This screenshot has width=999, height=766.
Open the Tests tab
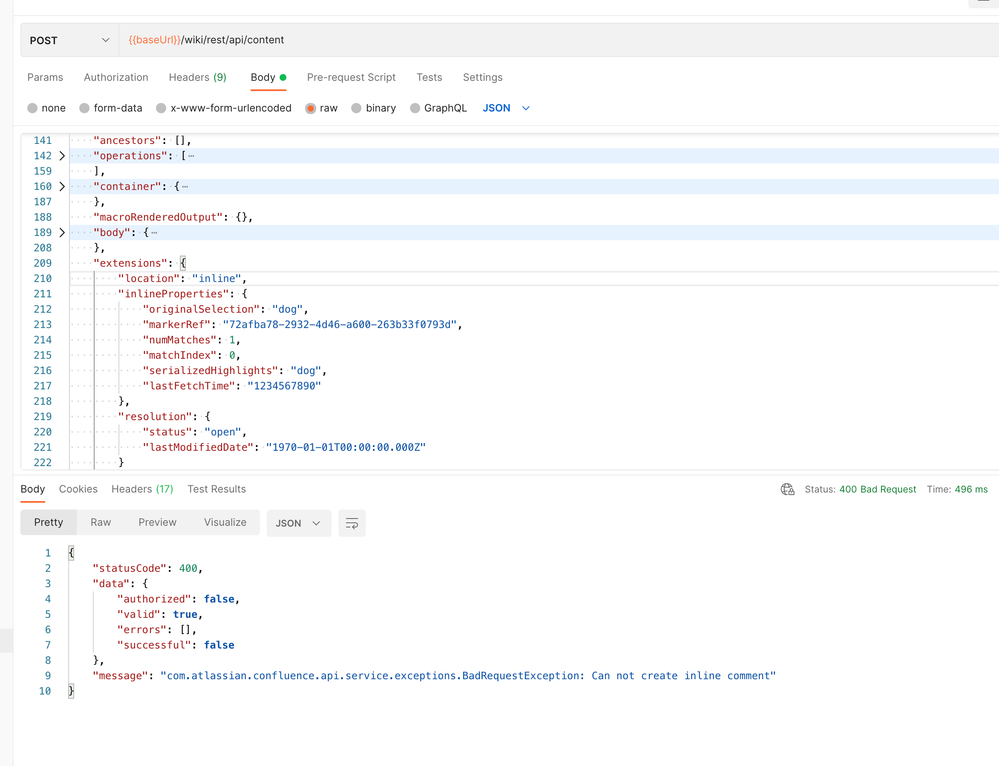(429, 77)
